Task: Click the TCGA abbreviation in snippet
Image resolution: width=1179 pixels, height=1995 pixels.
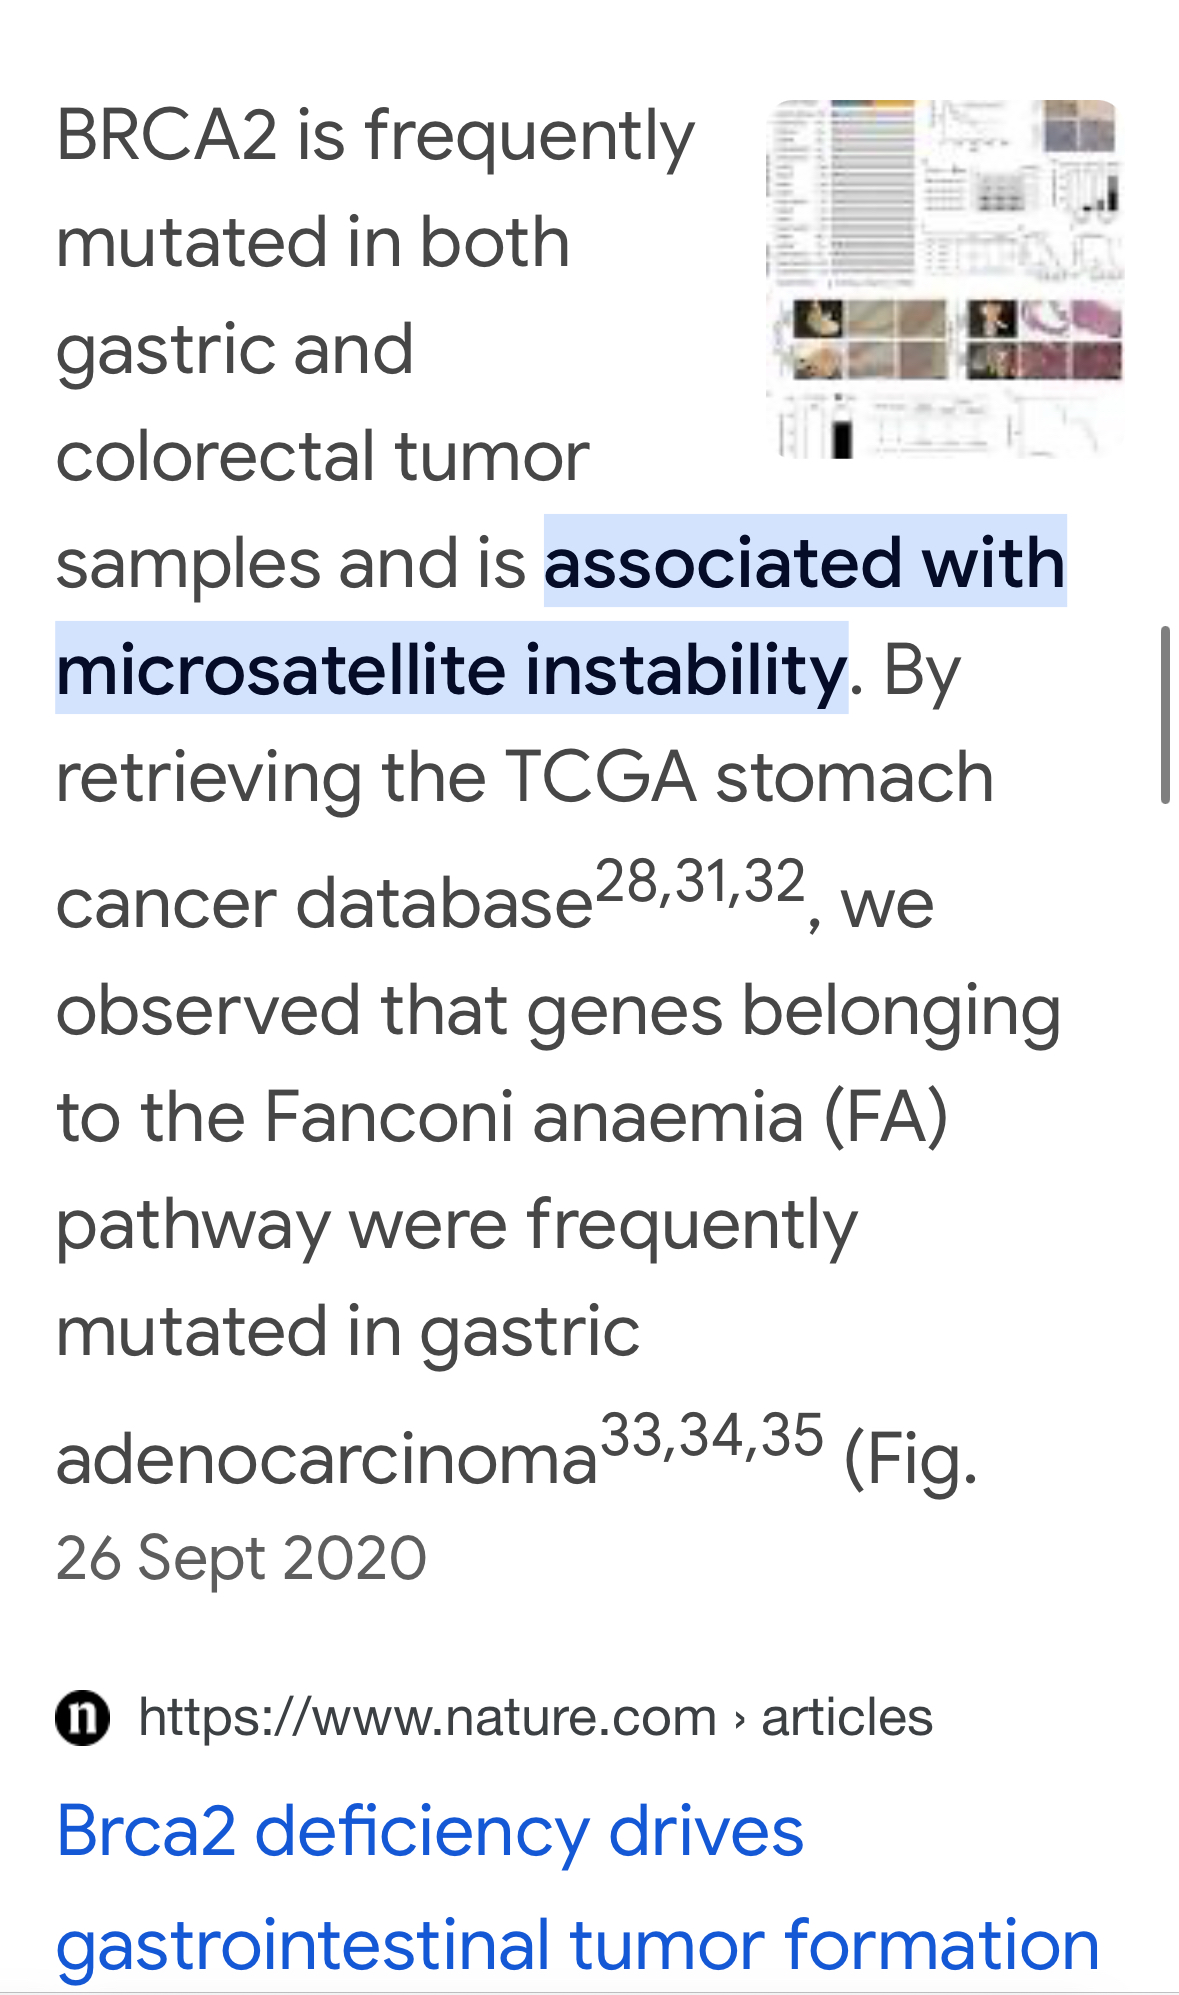Action: [x=600, y=777]
